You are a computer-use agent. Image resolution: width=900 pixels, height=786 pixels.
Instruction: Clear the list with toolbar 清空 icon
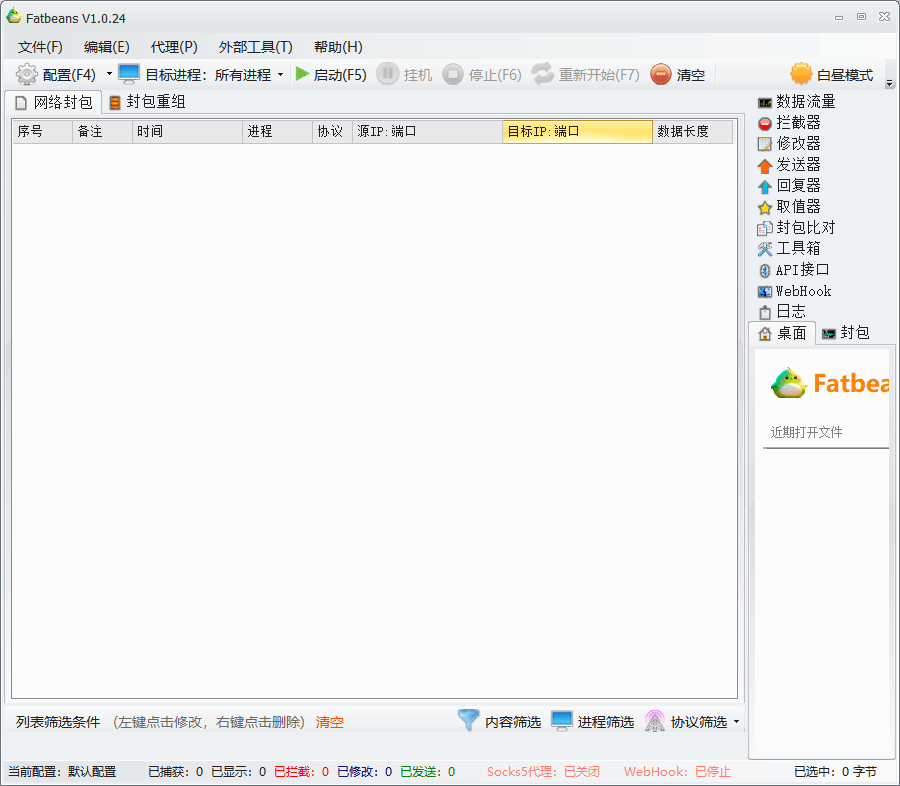661,75
